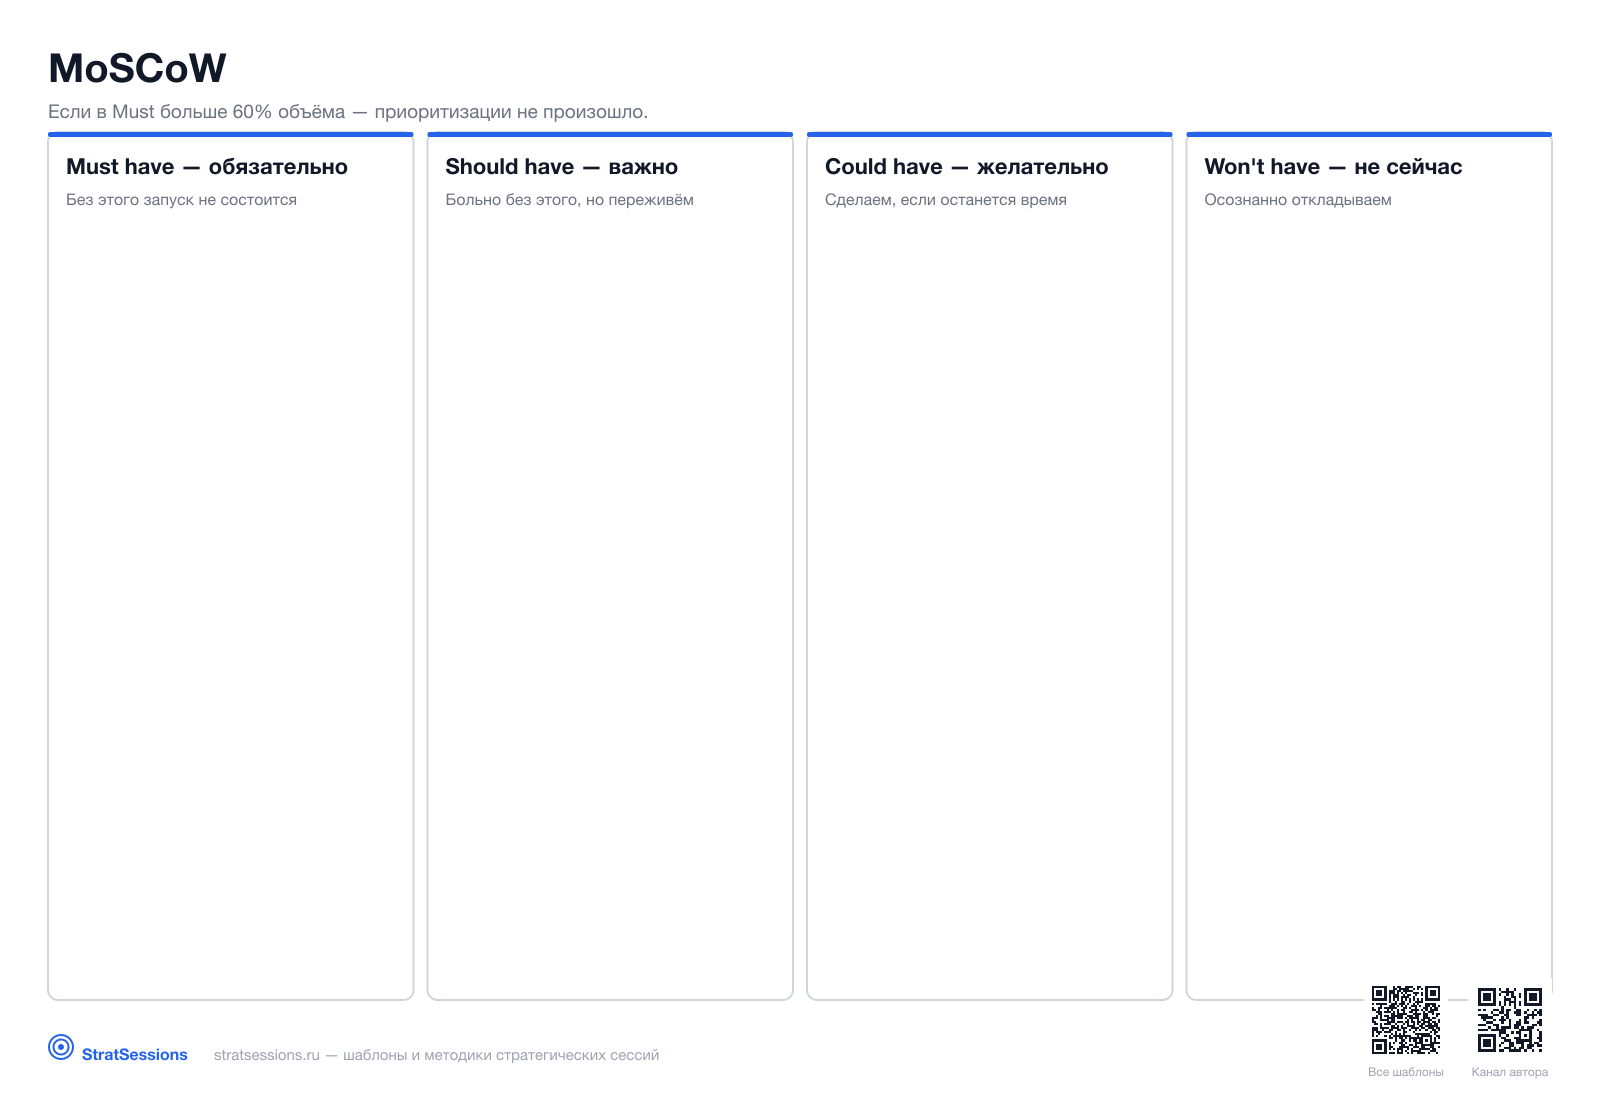Select text "Без этого запуск не состоится"
The width and height of the screenshot is (1600, 1100).
pyautogui.click(x=181, y=200)
